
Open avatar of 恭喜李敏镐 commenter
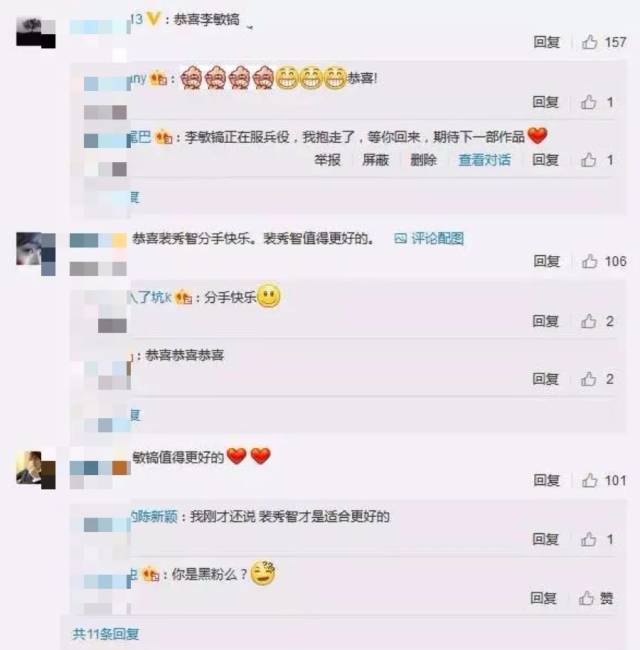tap(36, 33)
